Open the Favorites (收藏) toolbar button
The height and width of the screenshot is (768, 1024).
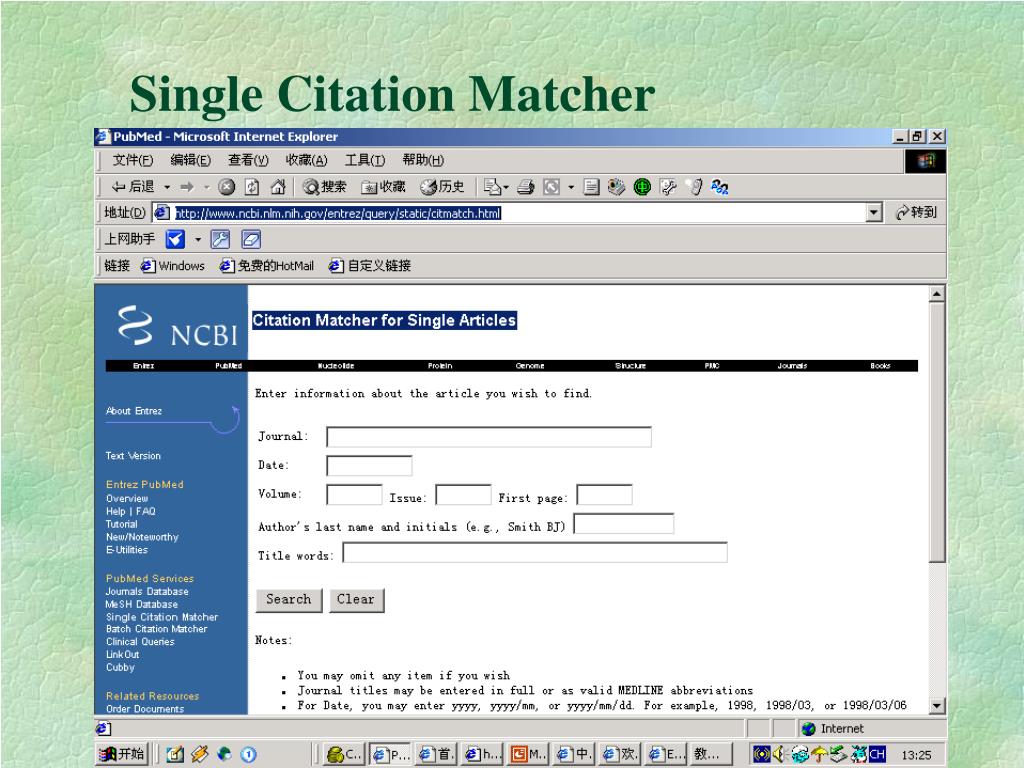(x=383, y=187)
